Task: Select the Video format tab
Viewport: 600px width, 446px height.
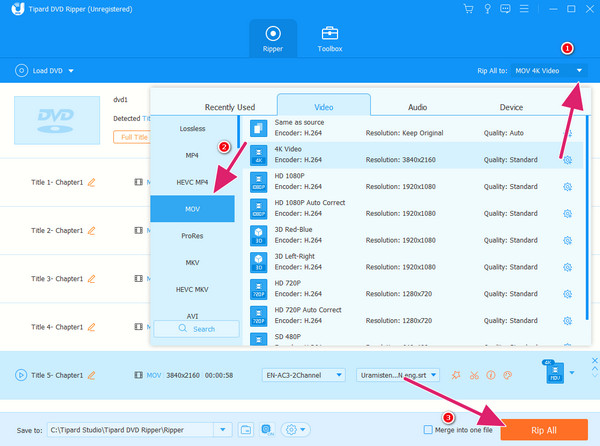Action: pos(324,105)
